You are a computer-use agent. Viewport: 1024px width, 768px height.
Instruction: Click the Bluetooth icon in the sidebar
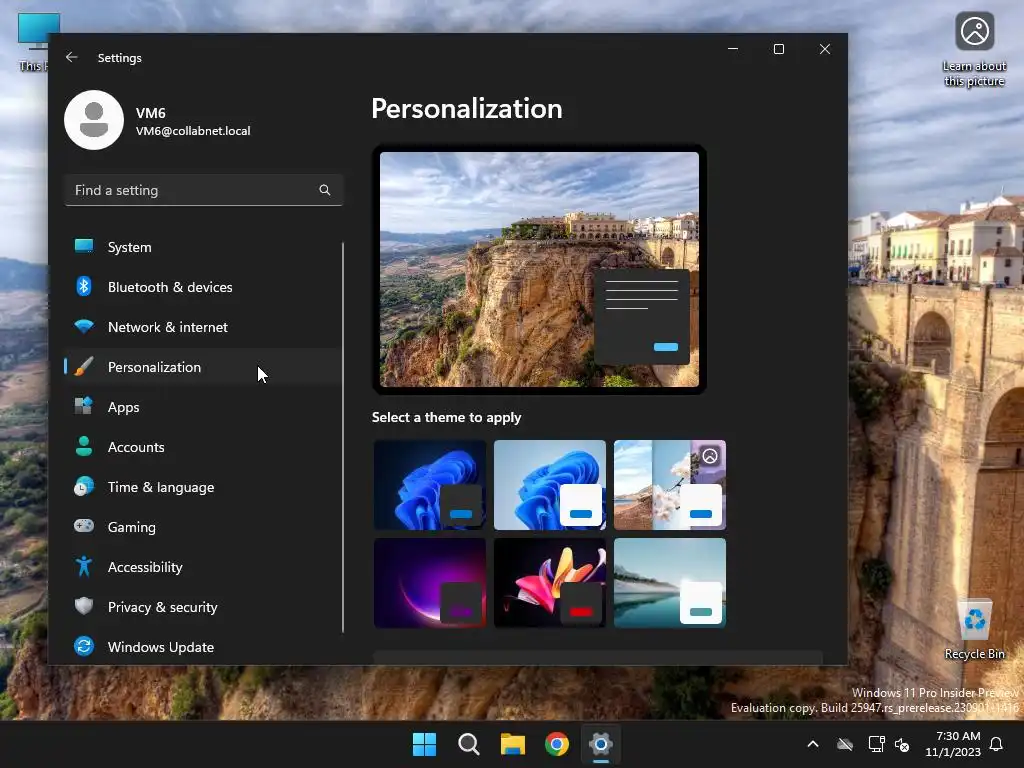point(84,287)
